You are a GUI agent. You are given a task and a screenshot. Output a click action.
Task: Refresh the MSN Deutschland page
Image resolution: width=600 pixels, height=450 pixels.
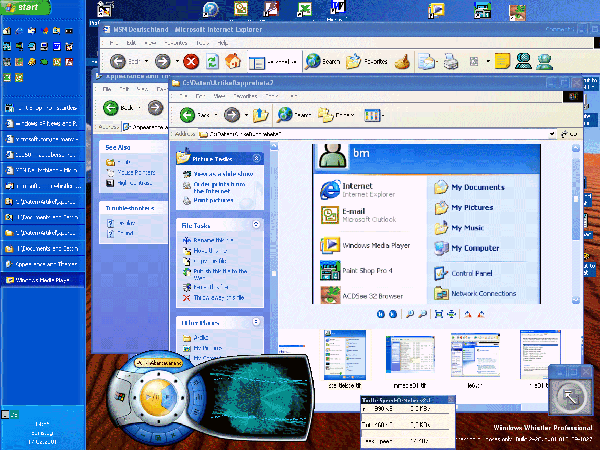click(x=212, y=61)
